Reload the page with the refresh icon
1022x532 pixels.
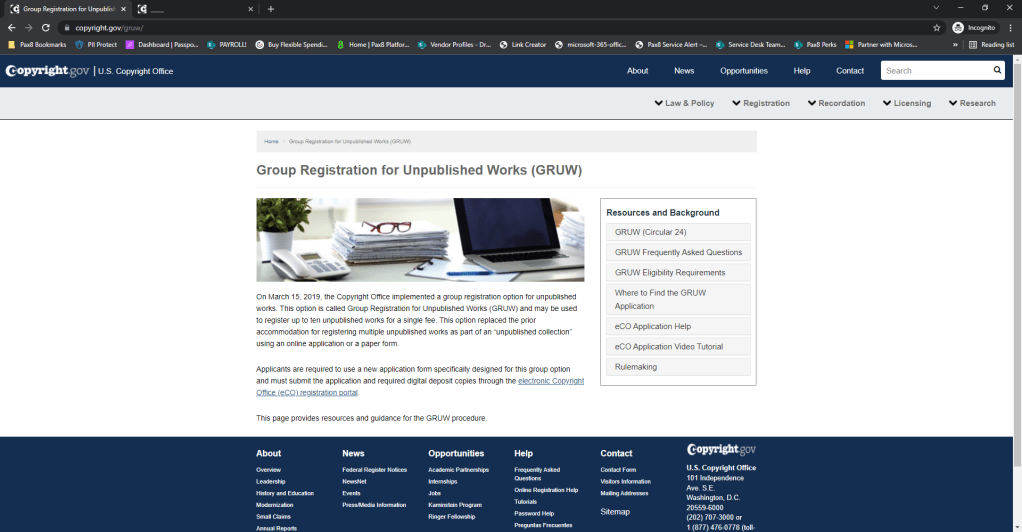click(x=46, y=28)
